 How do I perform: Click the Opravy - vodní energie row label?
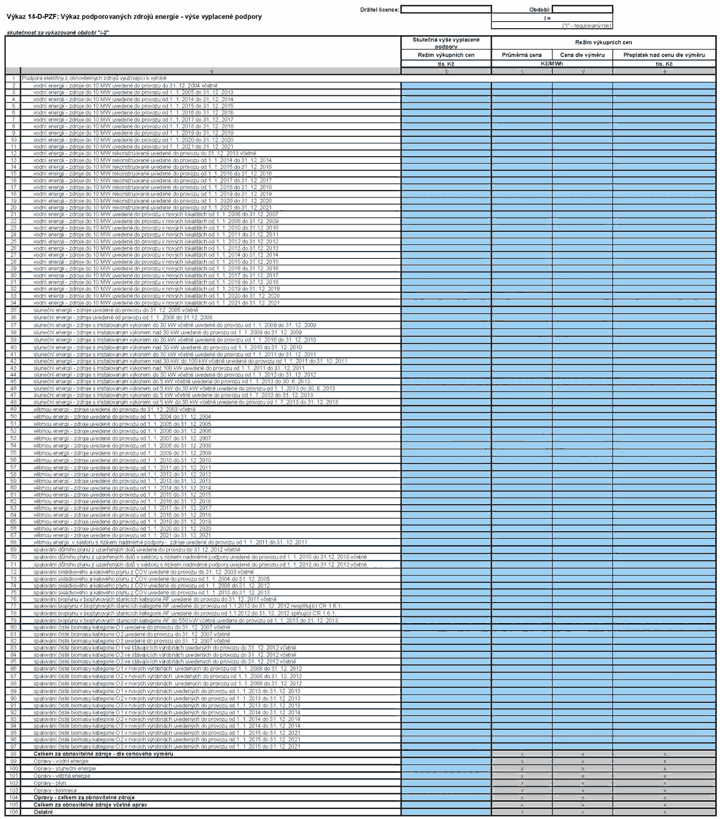click(61, 762)
